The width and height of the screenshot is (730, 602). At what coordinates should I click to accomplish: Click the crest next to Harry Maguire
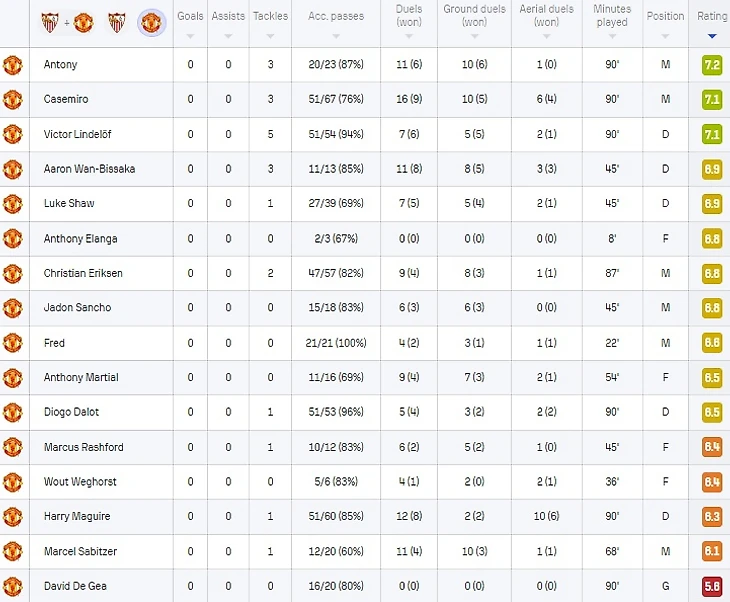13,516
